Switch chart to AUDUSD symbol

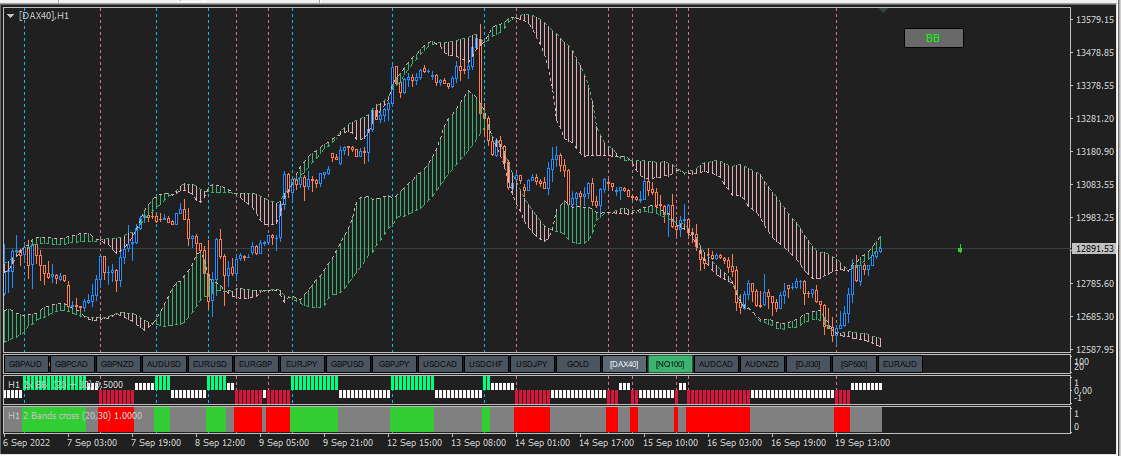[x=164, y=364]
